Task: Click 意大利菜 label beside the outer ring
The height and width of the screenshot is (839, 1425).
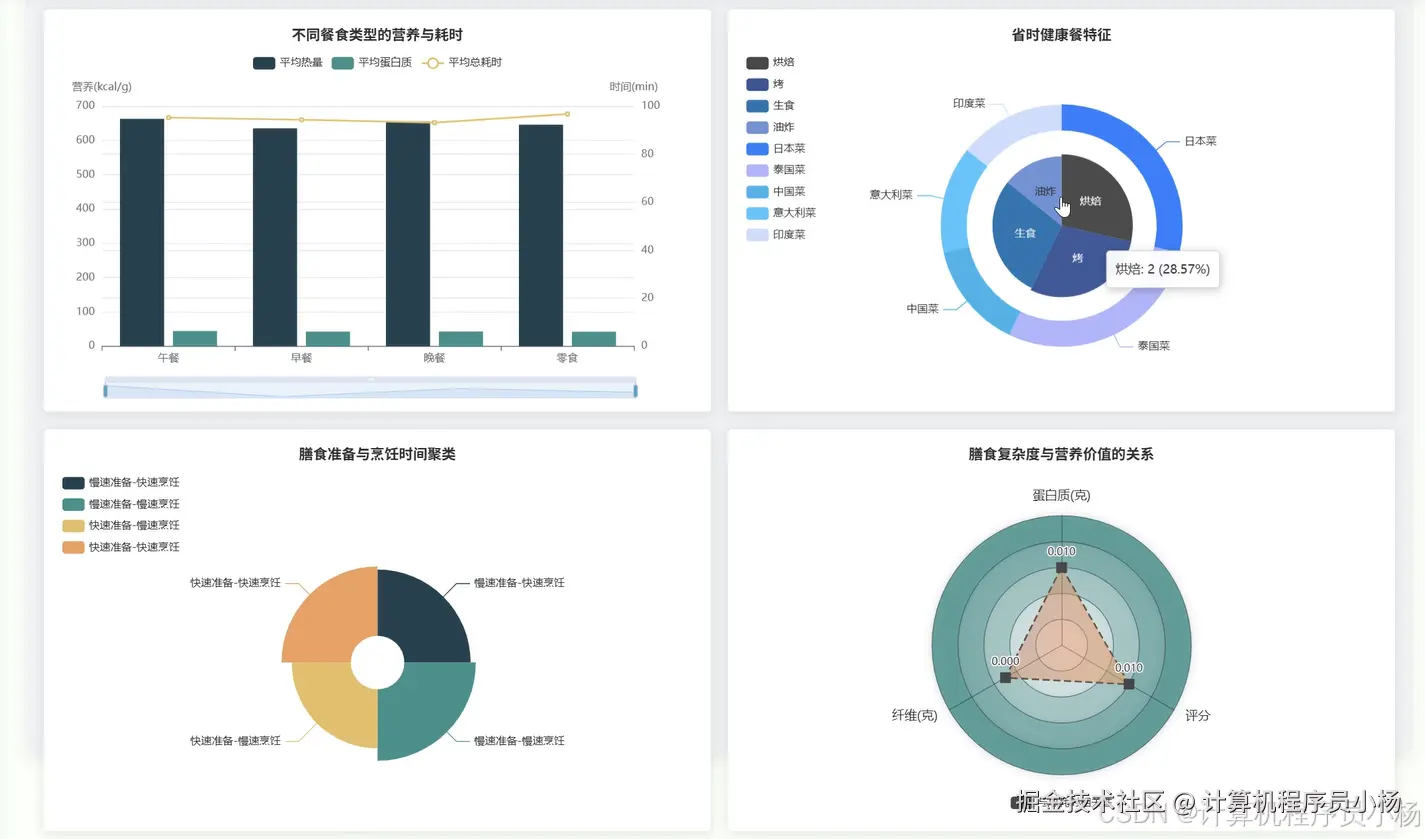Action: 891,195
